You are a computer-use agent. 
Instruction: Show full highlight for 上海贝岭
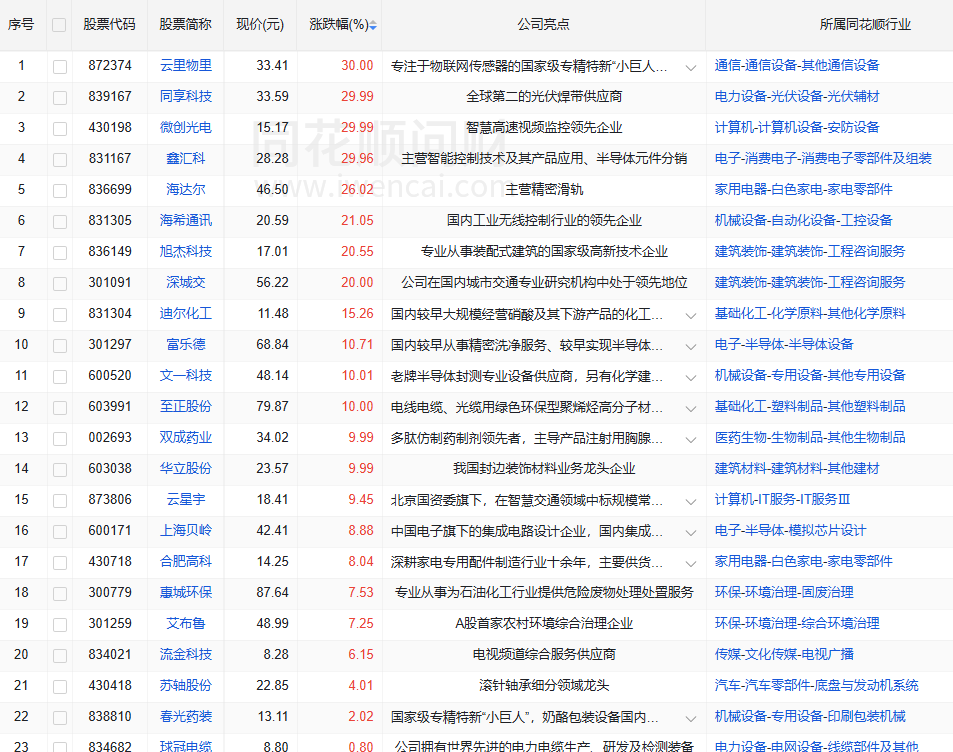click(x=691, y=533)
